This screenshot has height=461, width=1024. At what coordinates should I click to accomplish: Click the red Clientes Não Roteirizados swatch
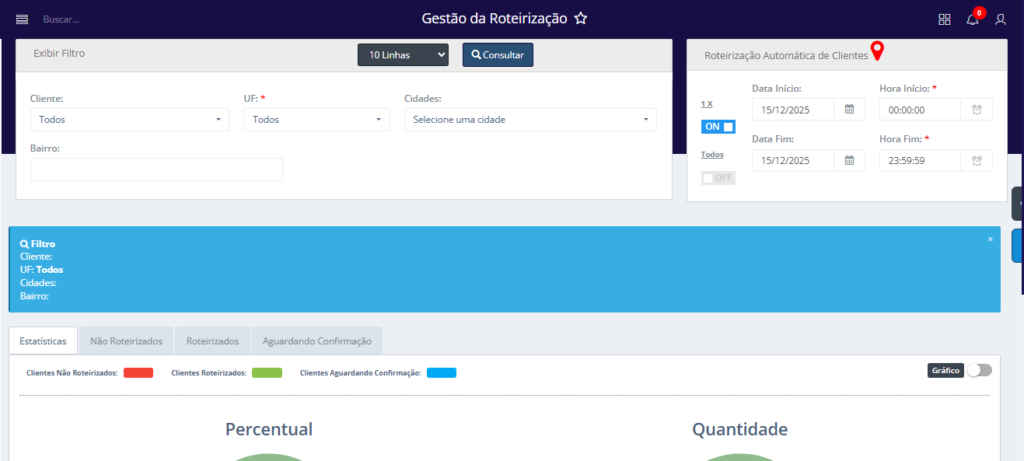point(138,373)
